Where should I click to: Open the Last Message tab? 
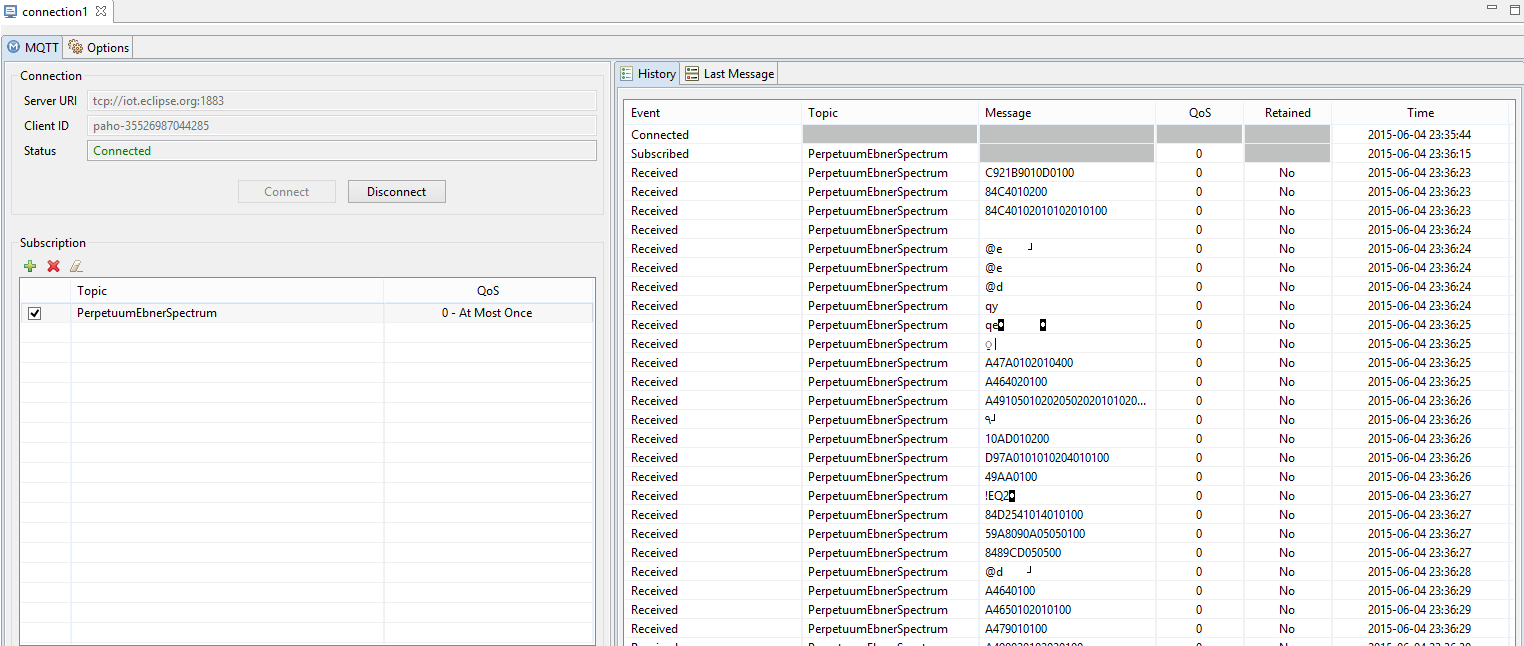point(729,74)
